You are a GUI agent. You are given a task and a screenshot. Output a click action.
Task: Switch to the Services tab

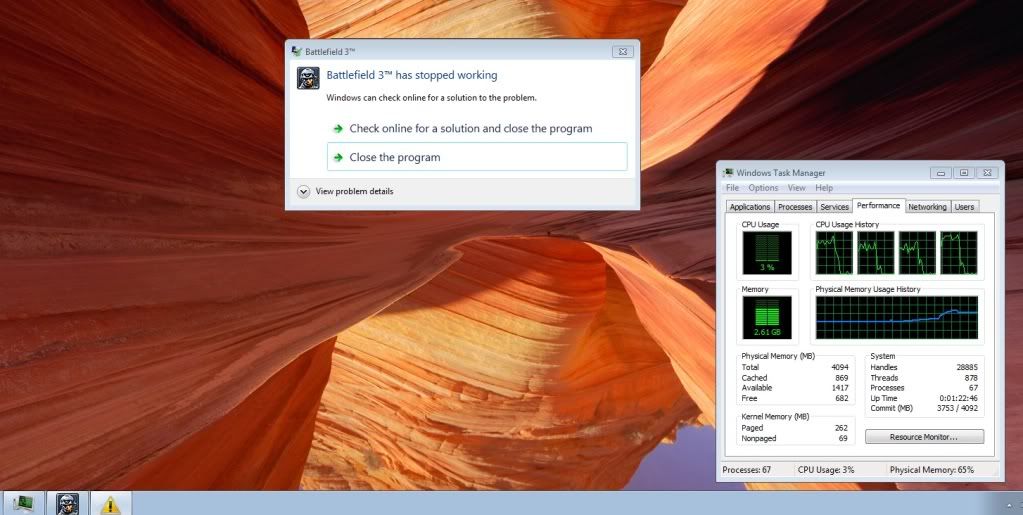(834, 207)
